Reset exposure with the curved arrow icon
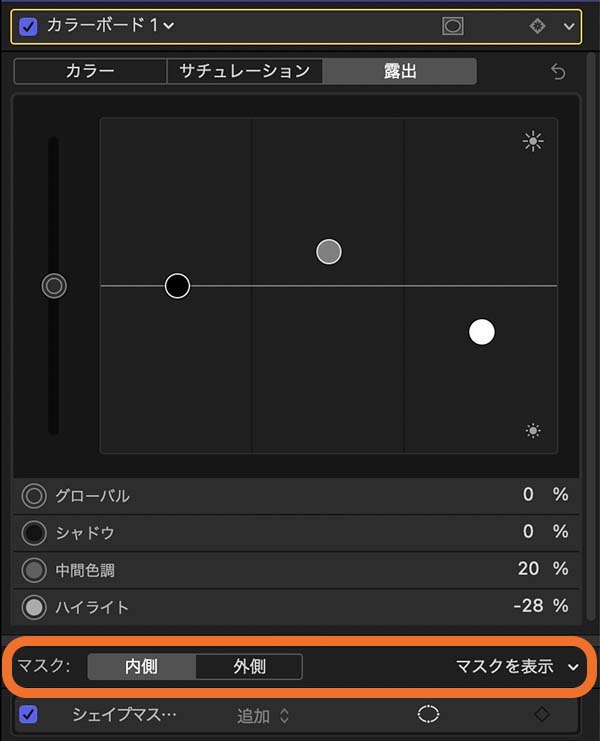The height and width of the screenshot is (741, 600). pyautogui.click(x=558, y=72)
